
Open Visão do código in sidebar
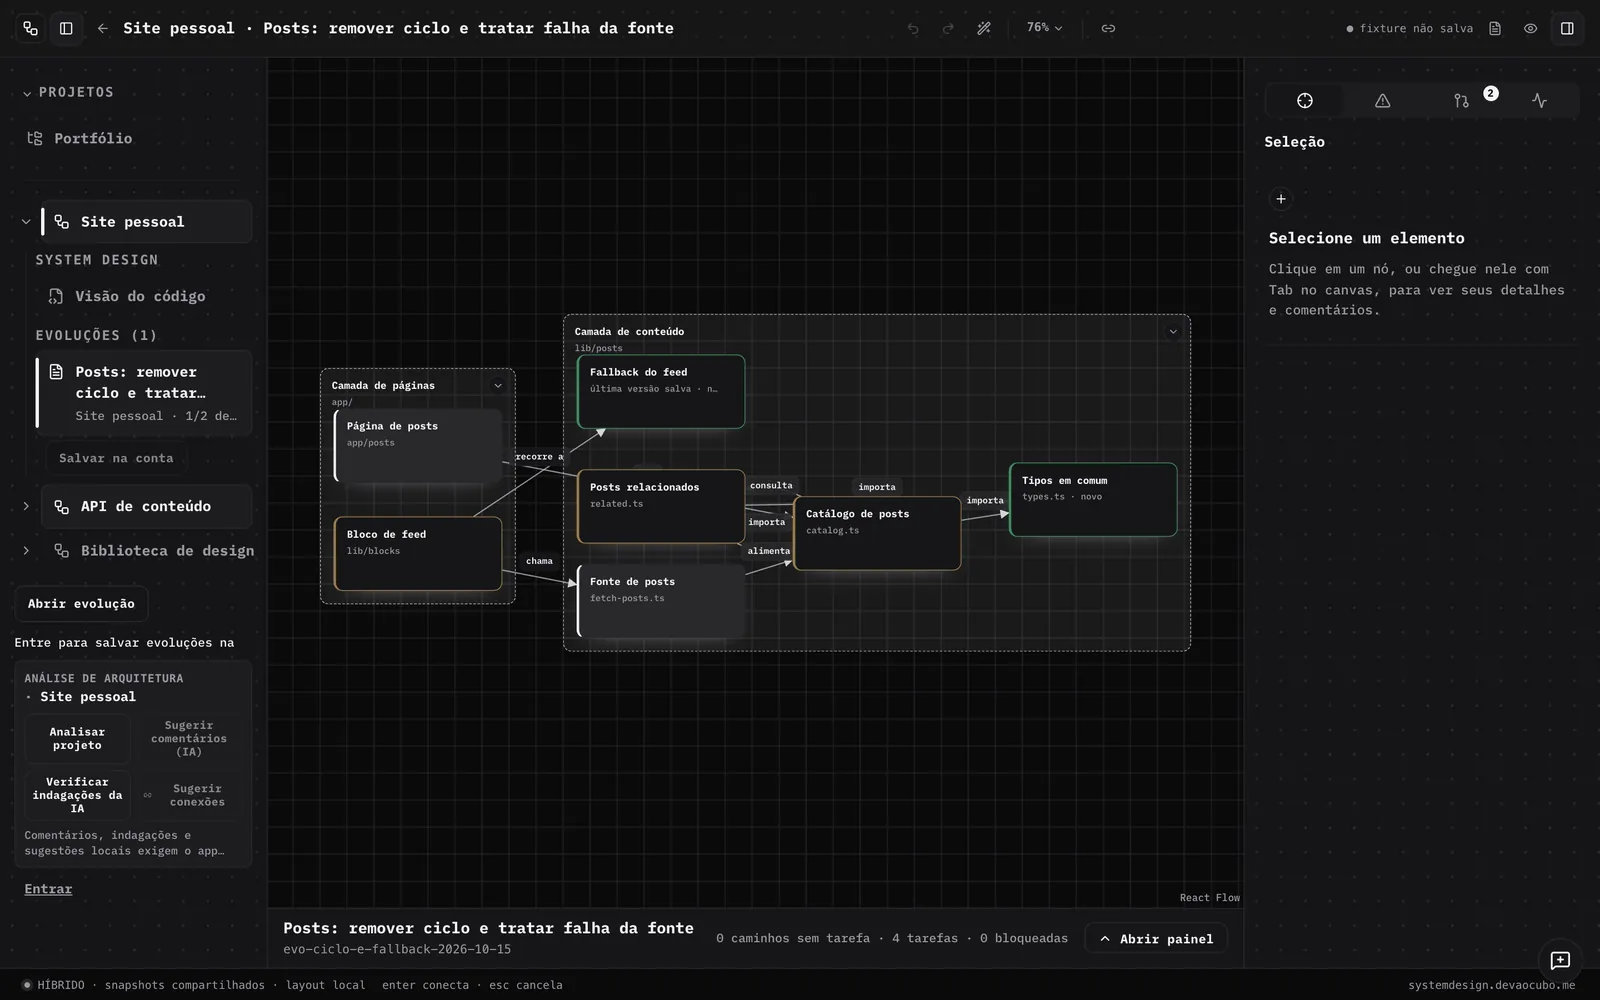click(x=140, y=296)
